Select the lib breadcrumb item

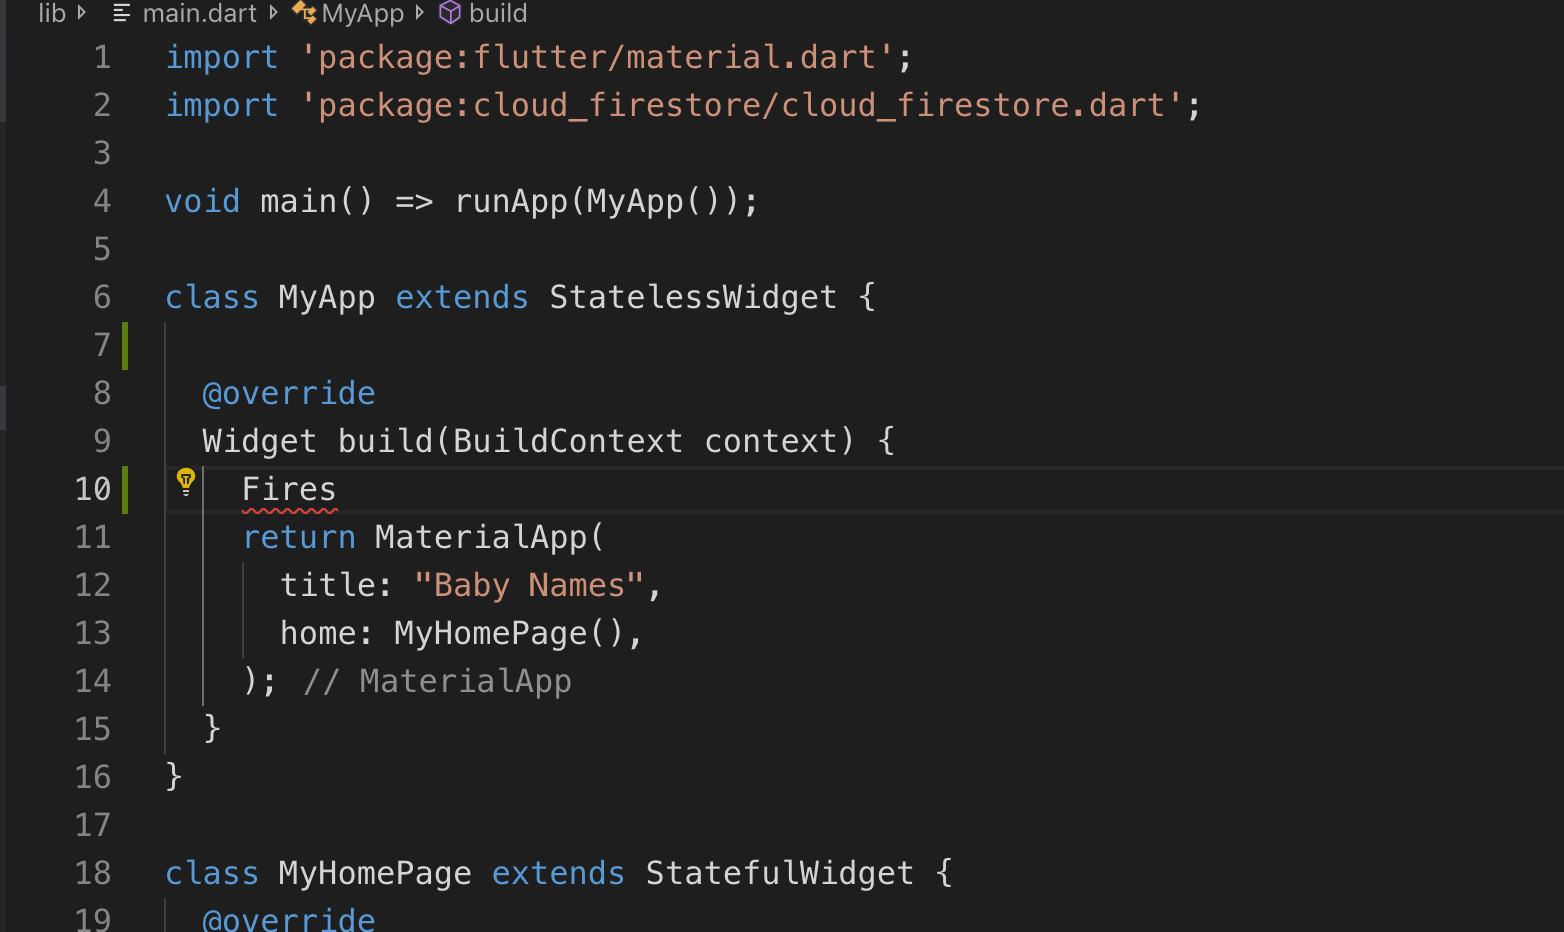52,14
